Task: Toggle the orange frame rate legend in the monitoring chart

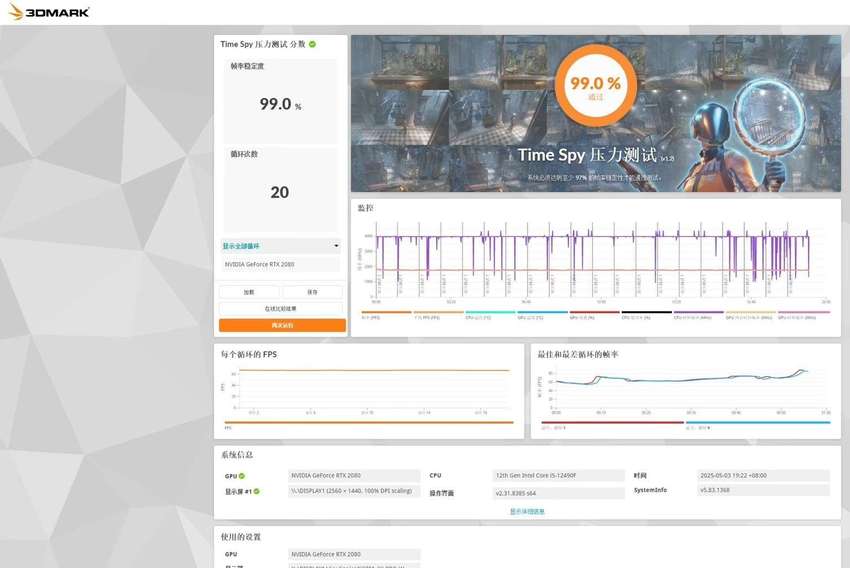Action: [x=387, y=312]
